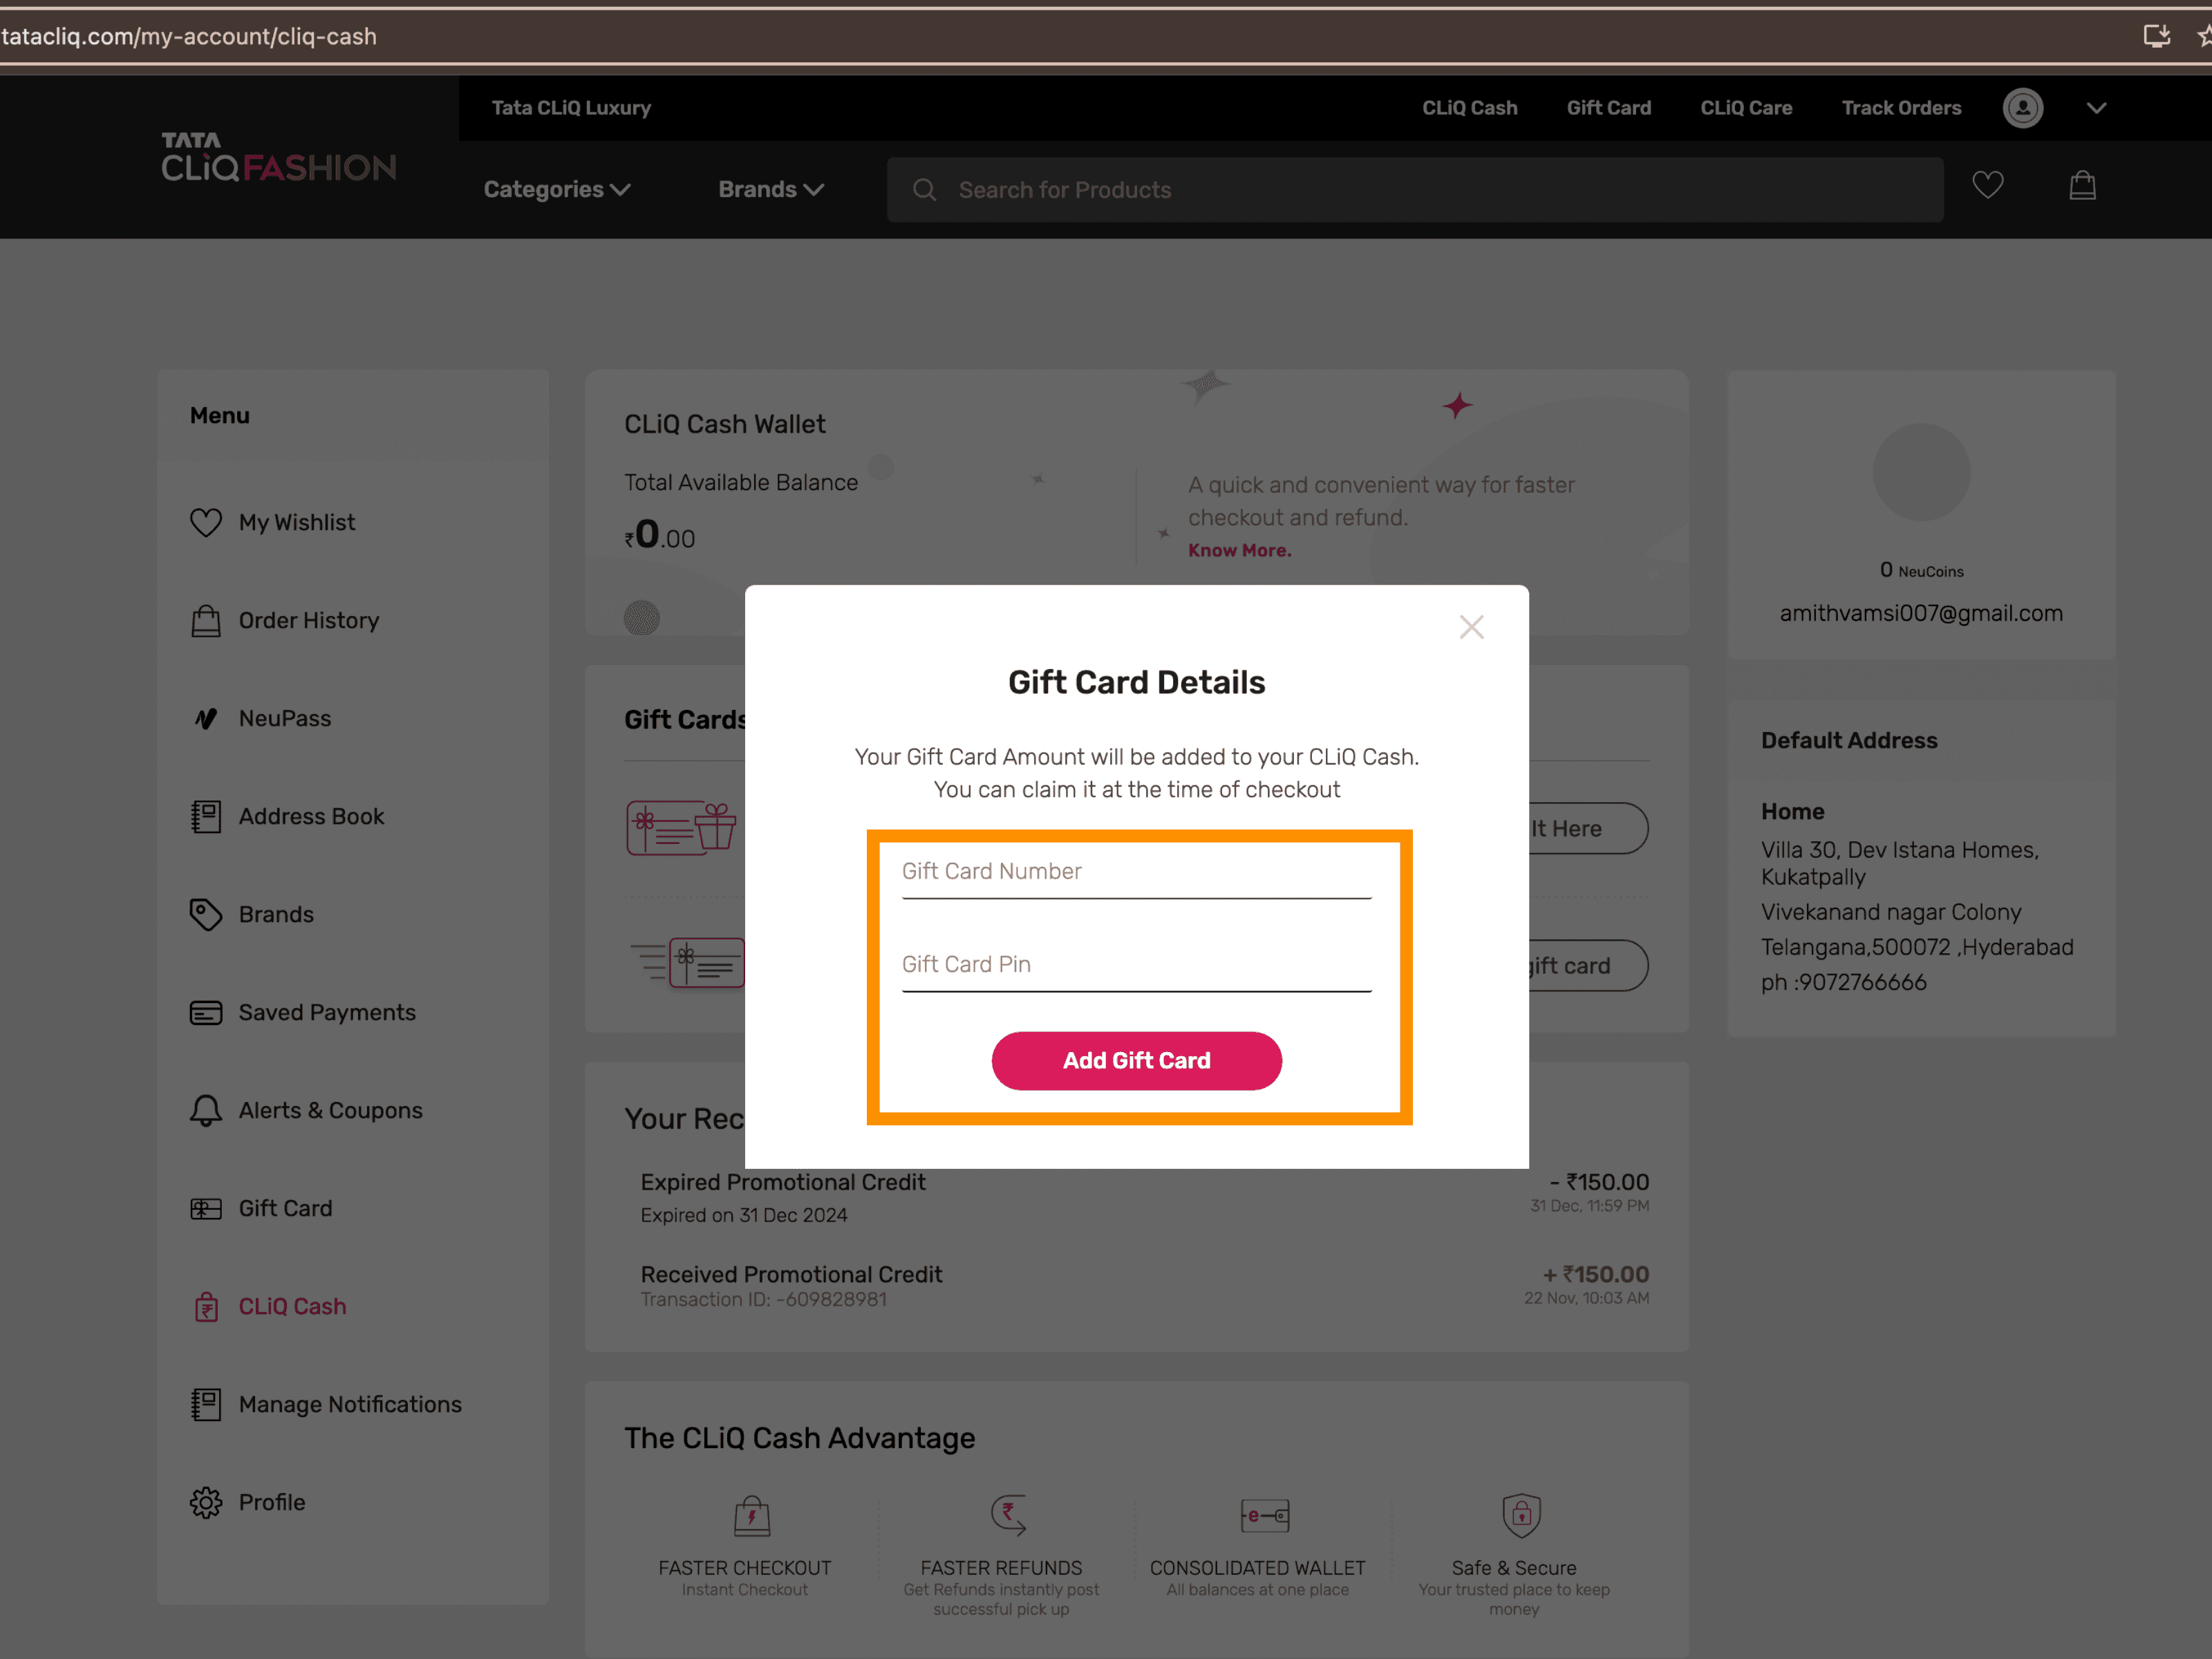This screenshot has height=1659, width=2212.
Task: Click the Know More link
Action: pyautogui.click(x=1239, y=550)
